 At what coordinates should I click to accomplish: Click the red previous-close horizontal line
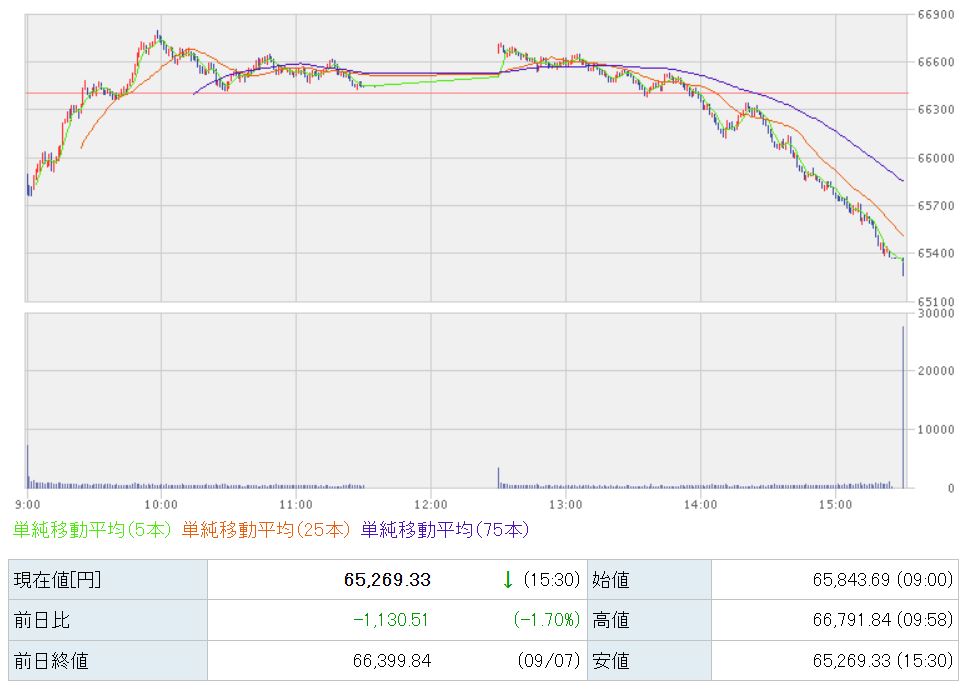pos(467,93)
